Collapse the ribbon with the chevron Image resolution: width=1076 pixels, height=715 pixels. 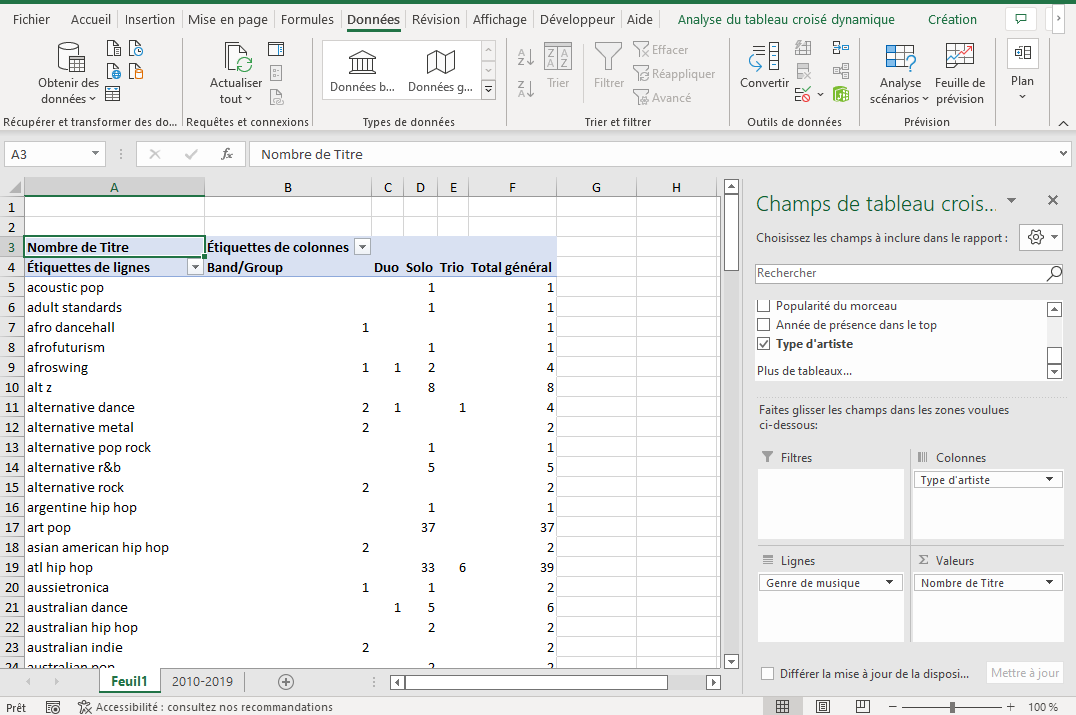pyautogui.click(x=1063, y=124)
